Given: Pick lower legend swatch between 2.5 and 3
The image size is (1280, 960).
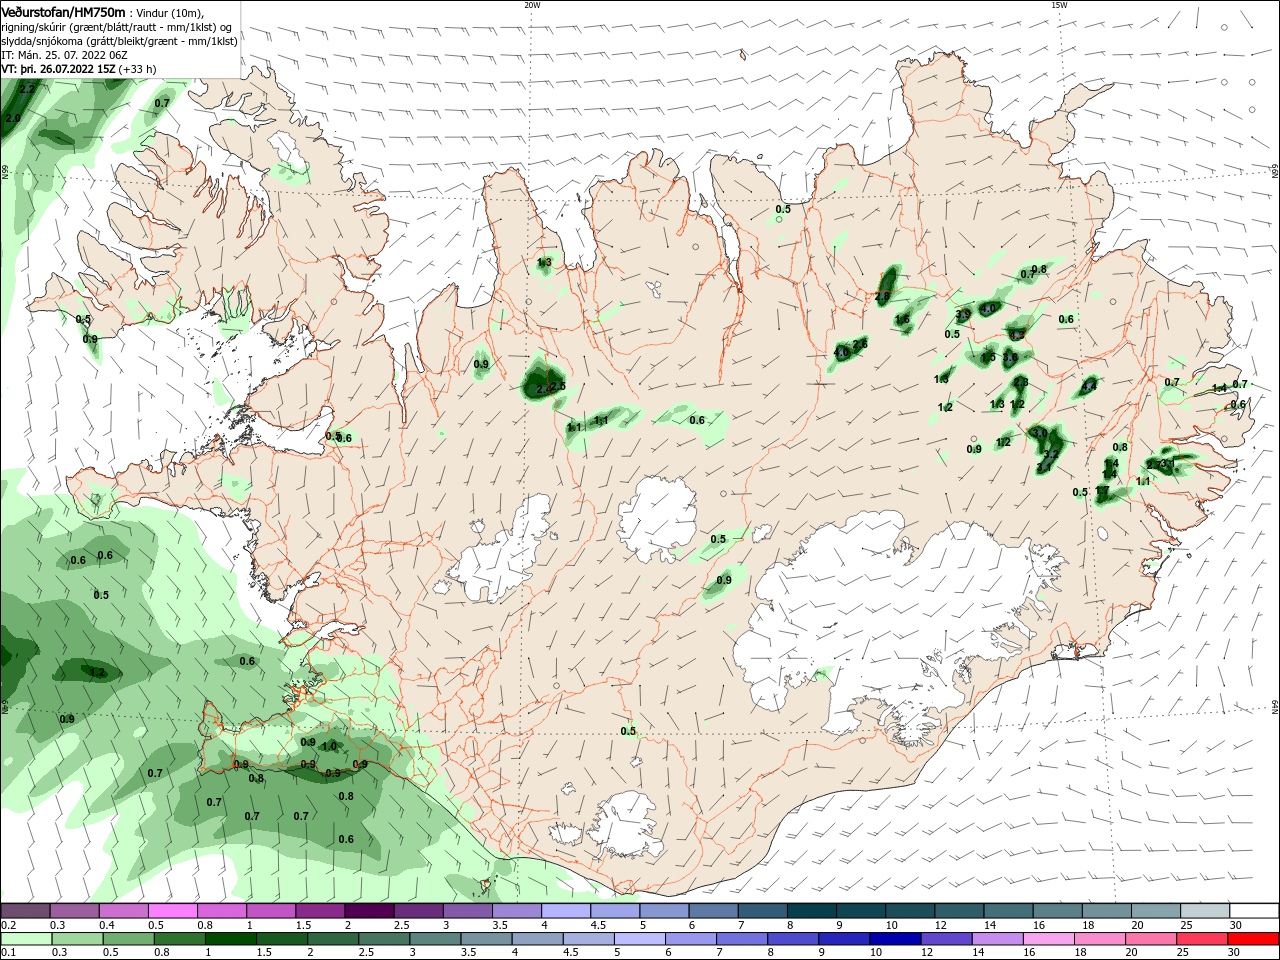Looking at the screenshot, I should click(x=384, y=939).
